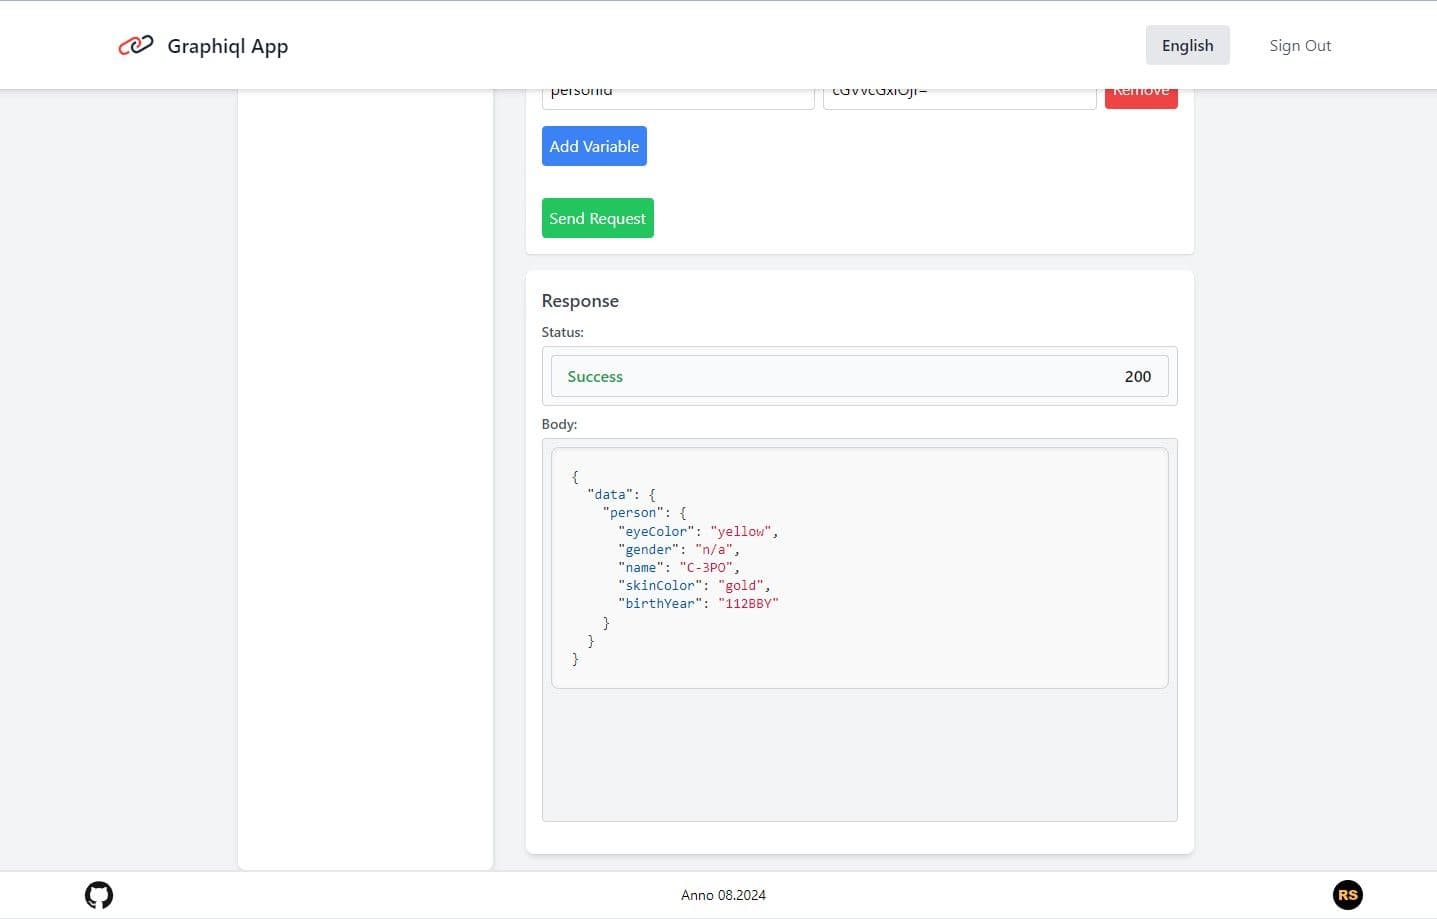This screenshot has width=1437, height=919.
Task: Click the green Success status text
Action: tap(594, 377)
